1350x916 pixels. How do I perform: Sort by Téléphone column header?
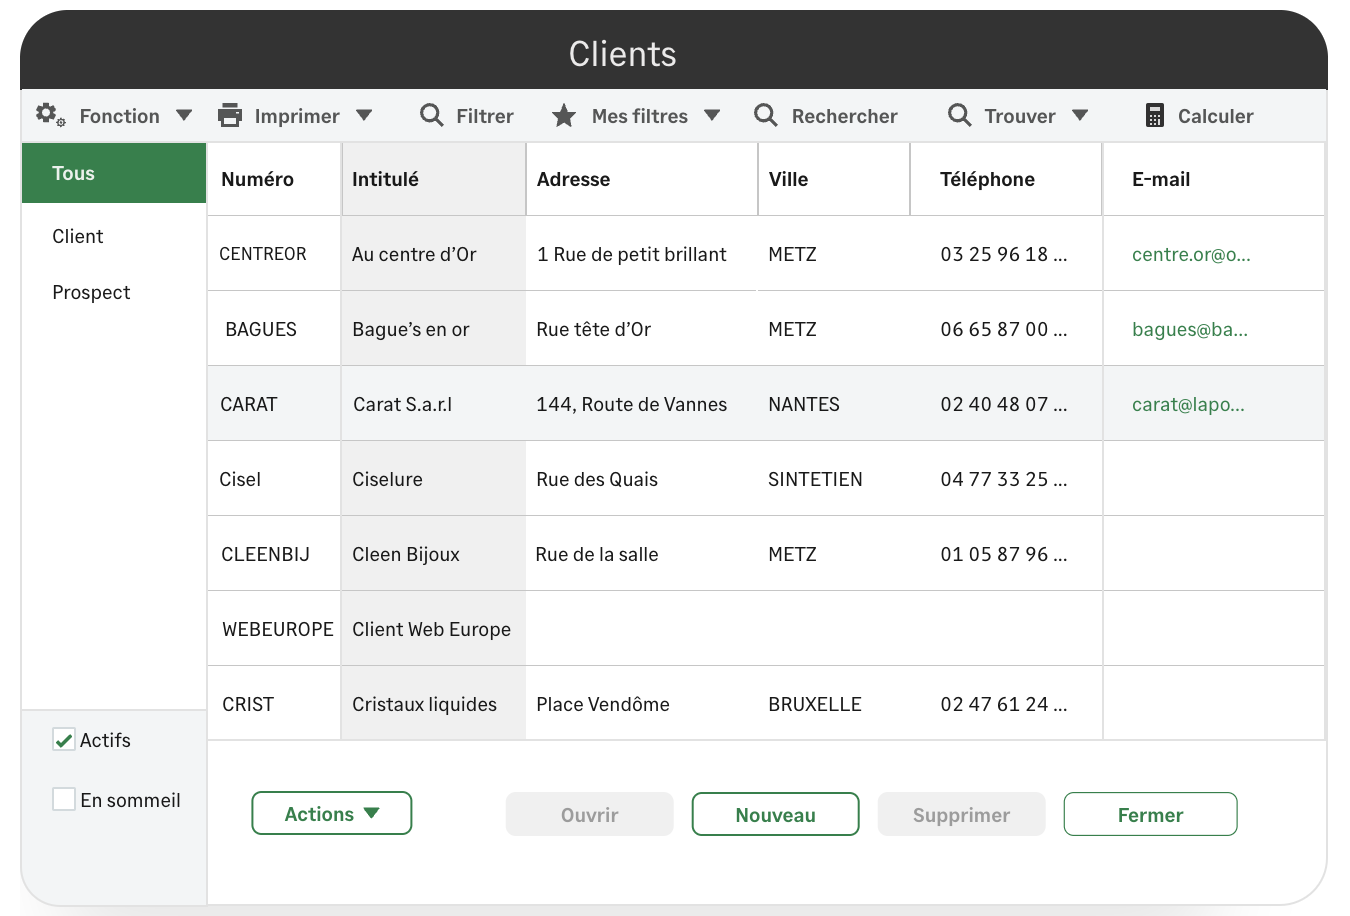pyautogui.click(x=1006, y=179)
